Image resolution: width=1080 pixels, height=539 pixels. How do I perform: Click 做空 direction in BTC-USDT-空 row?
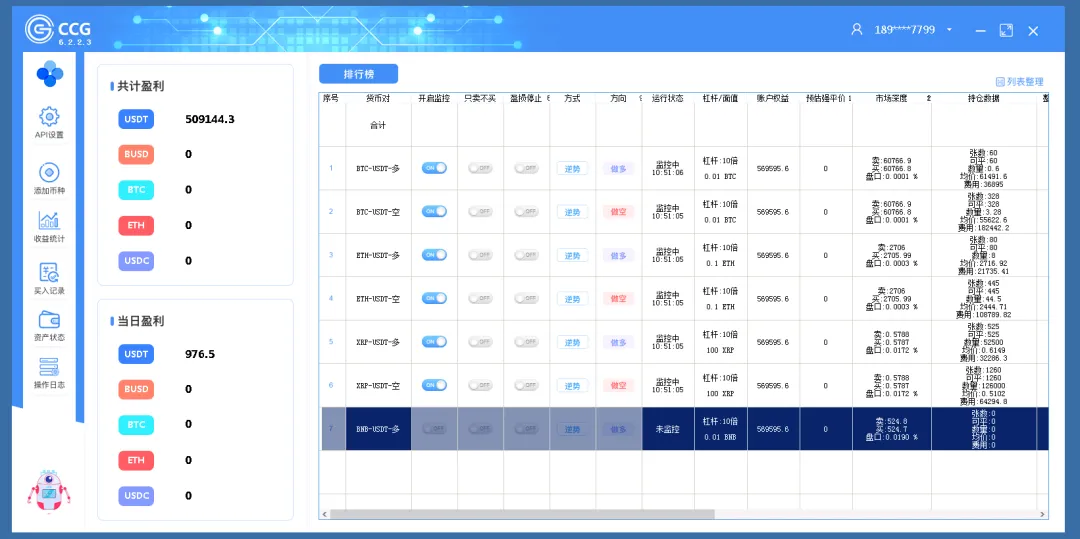(619, 212)
